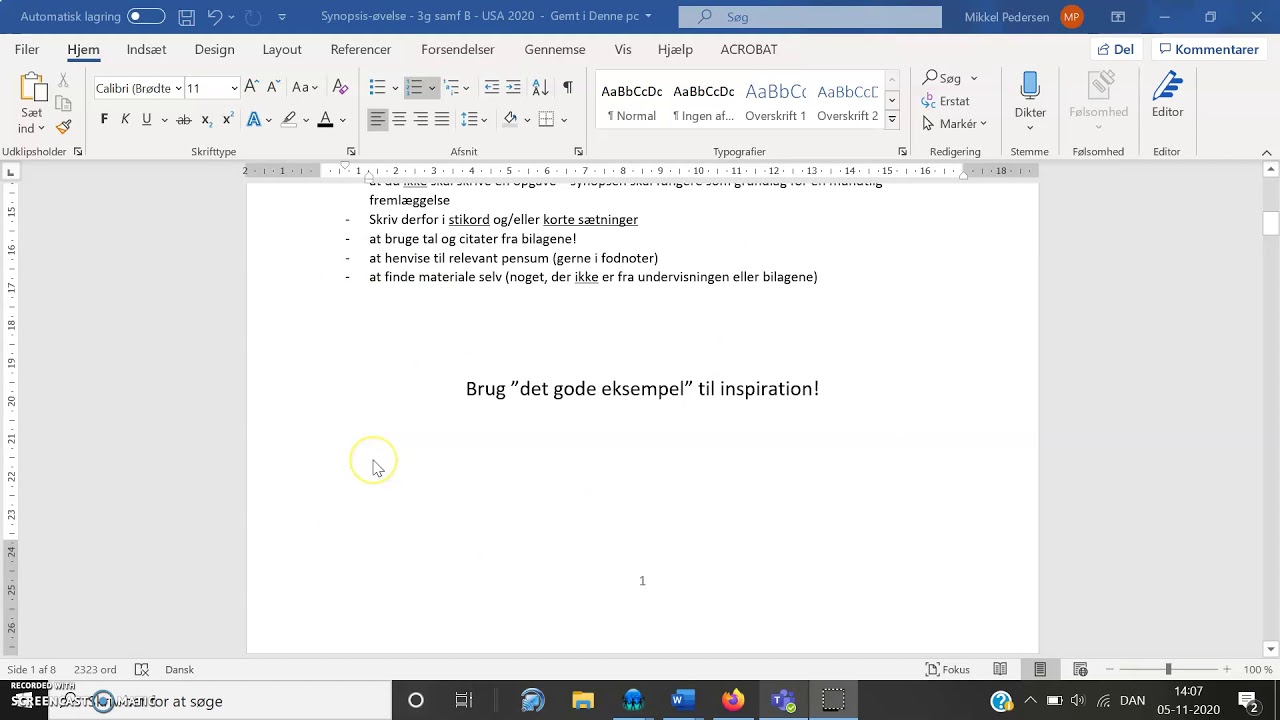Align text right
The image size is (1280, 720).
[x=420, y=120]
